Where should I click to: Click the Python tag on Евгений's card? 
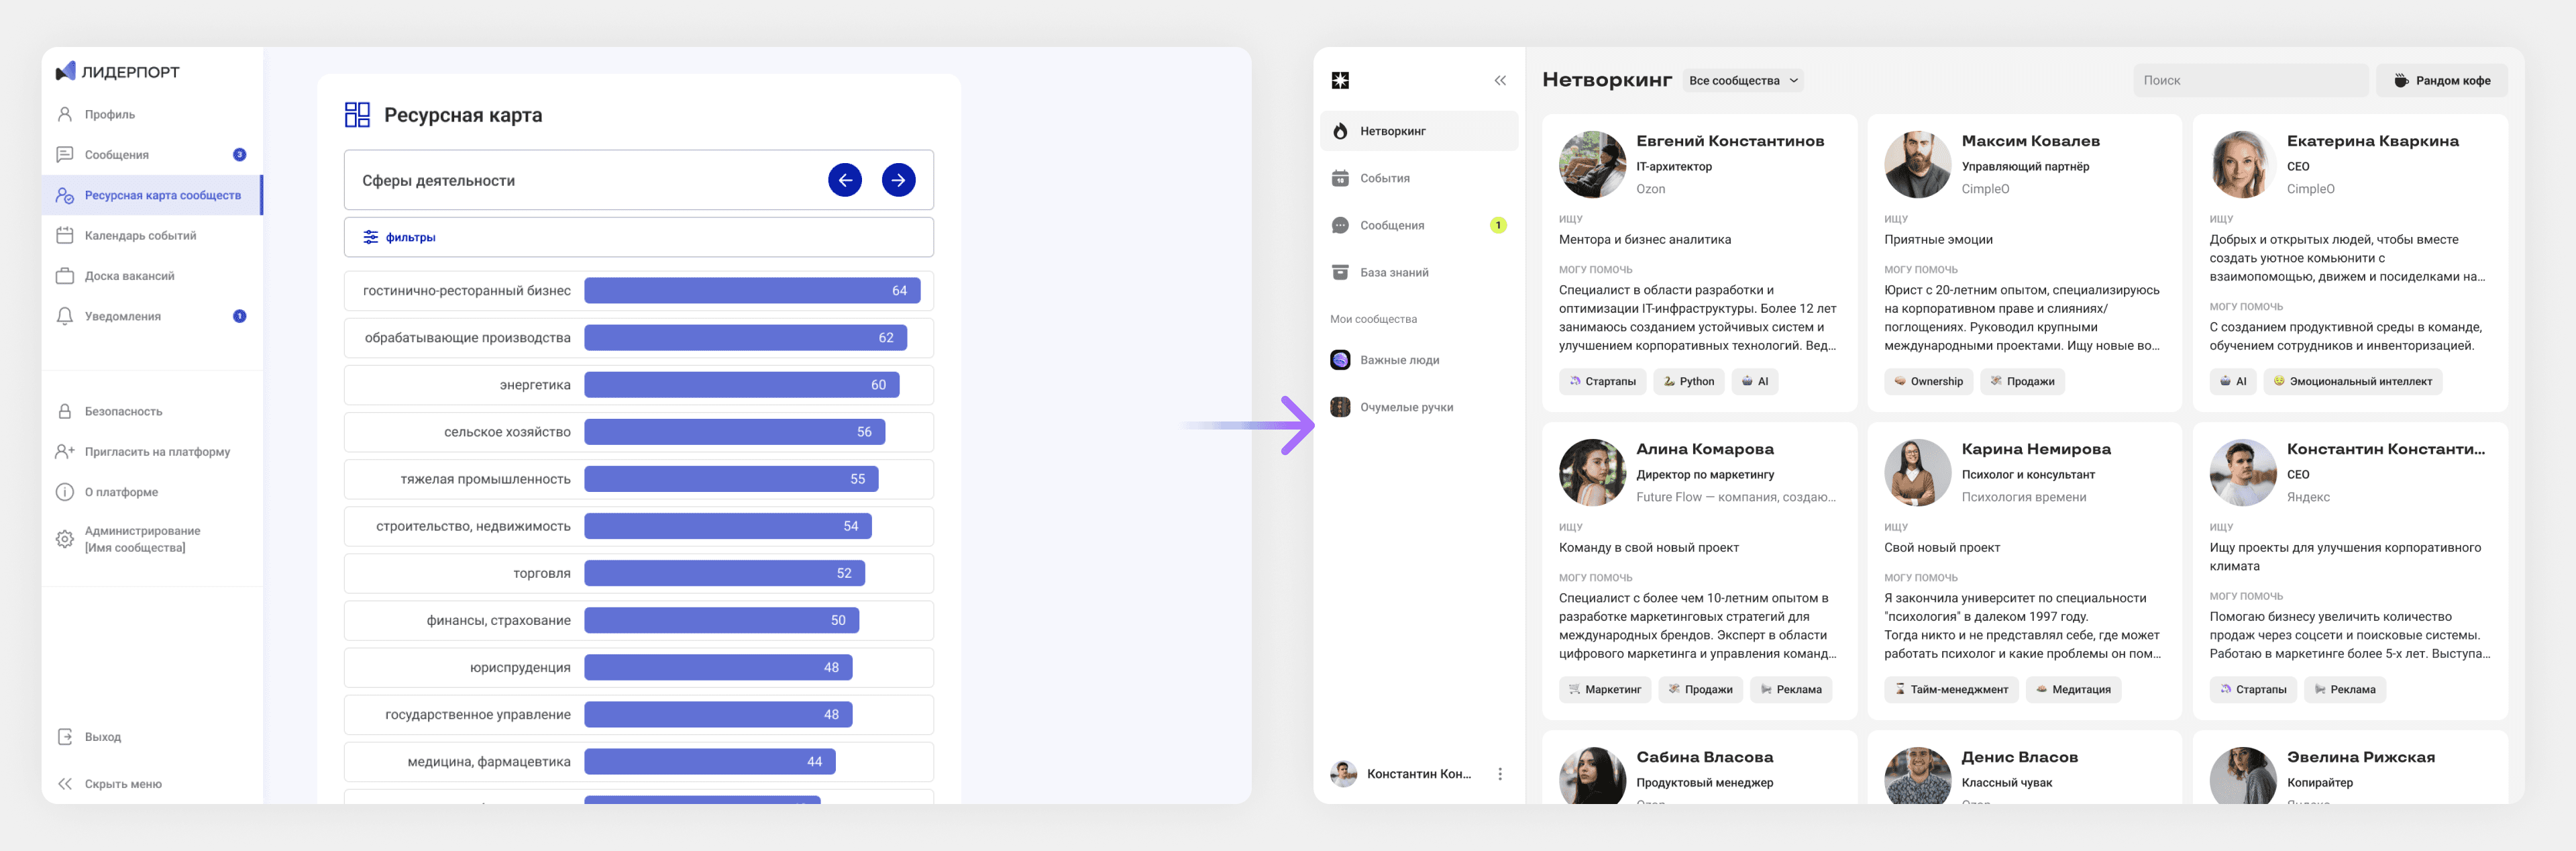(1688, 381)
